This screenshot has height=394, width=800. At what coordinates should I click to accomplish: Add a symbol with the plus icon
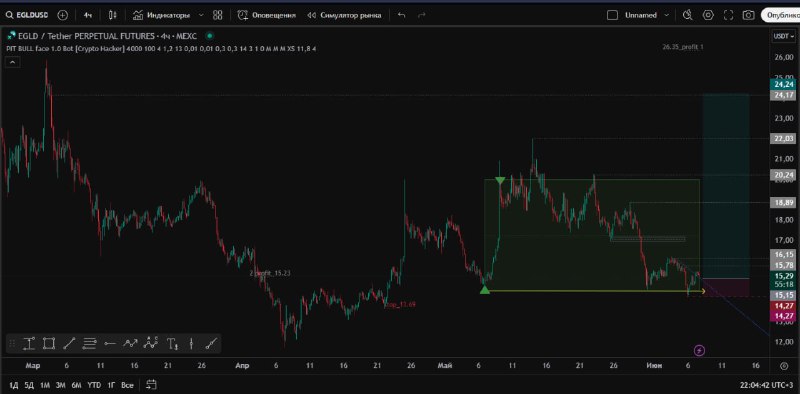tap(62, 15)
